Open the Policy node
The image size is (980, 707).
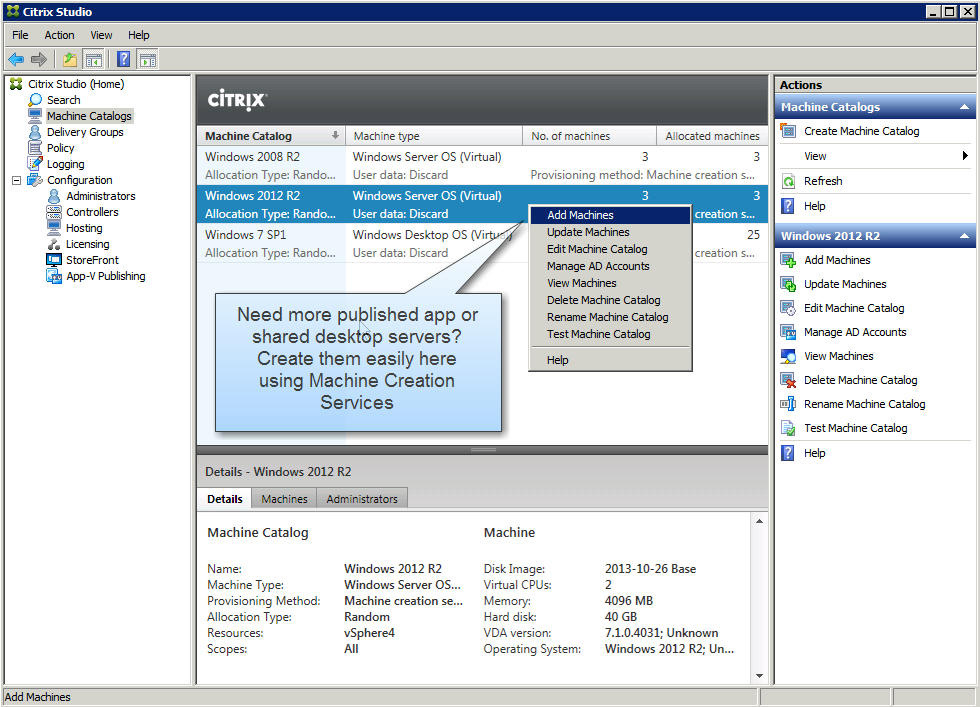click(61, 148)
